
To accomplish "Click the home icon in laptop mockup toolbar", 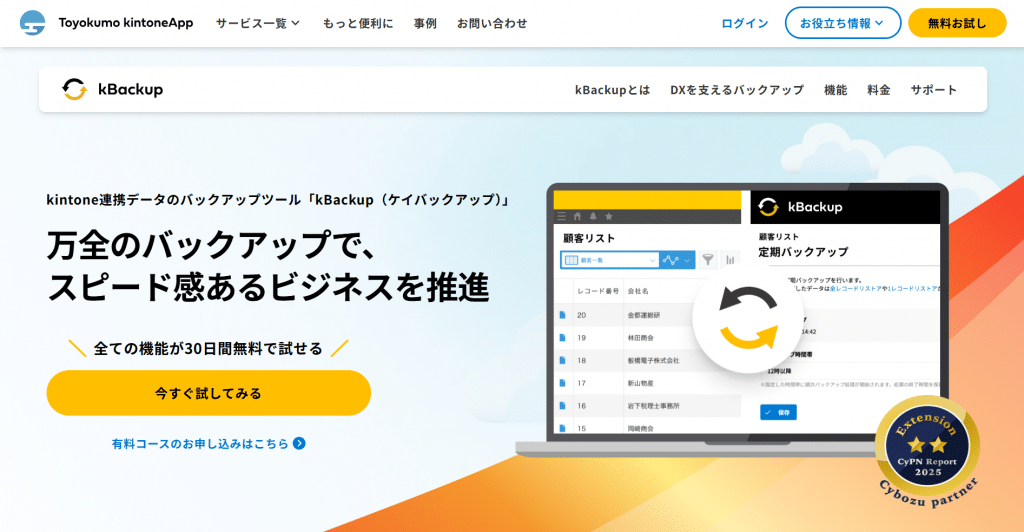I will tap(577, 216).
